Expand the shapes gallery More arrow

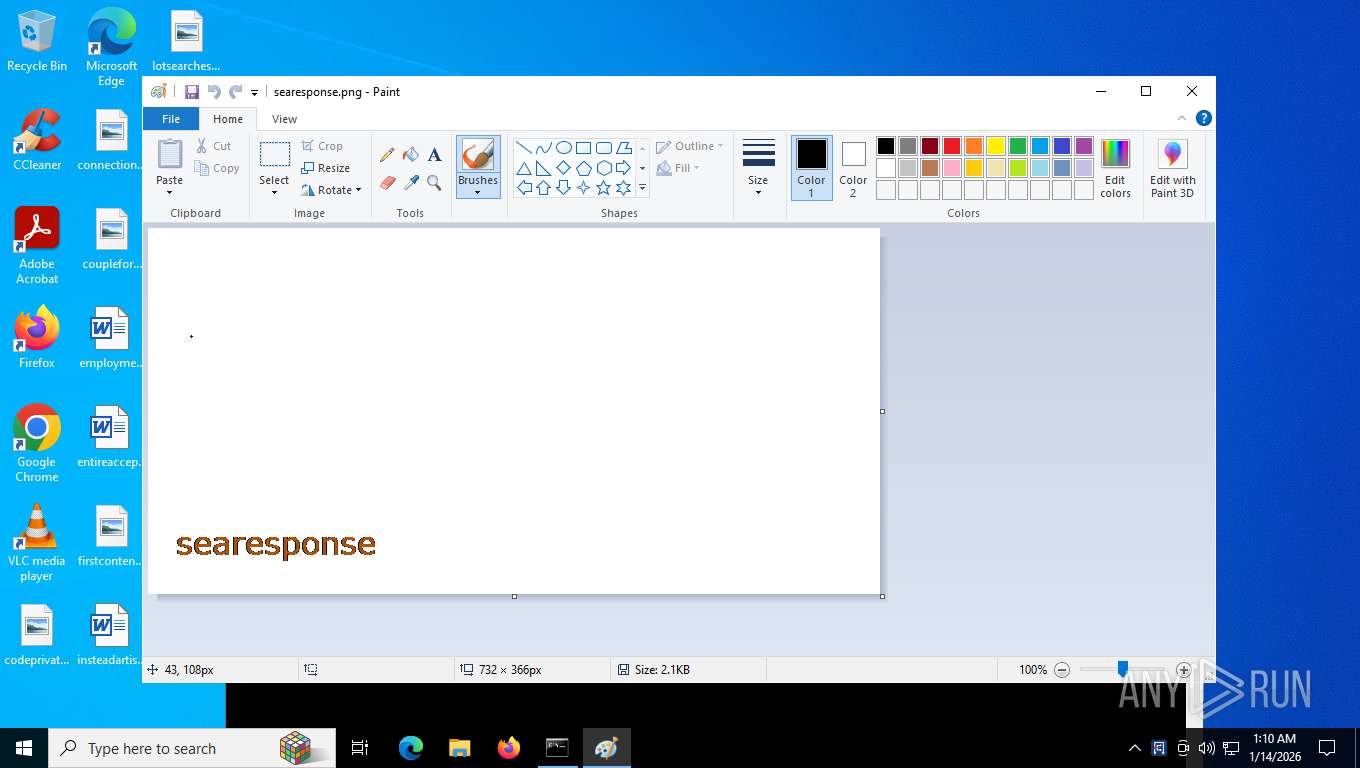(642, 188)
